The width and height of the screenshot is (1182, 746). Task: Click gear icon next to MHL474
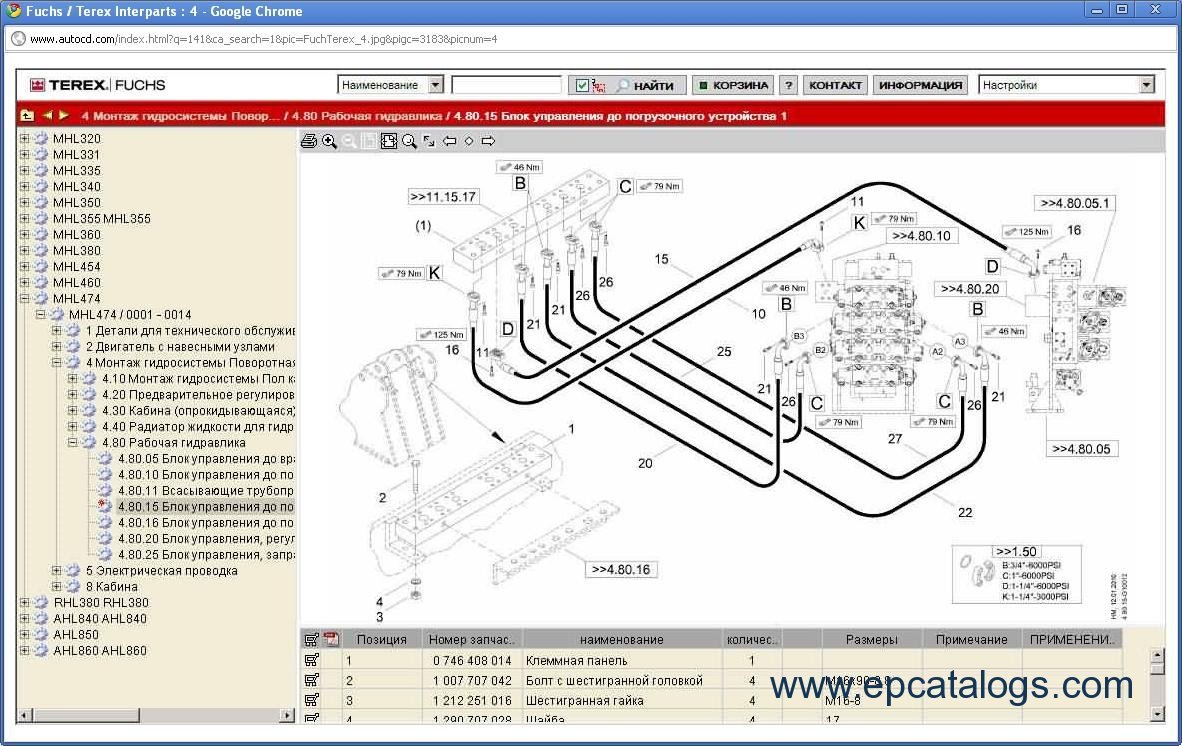41,298
